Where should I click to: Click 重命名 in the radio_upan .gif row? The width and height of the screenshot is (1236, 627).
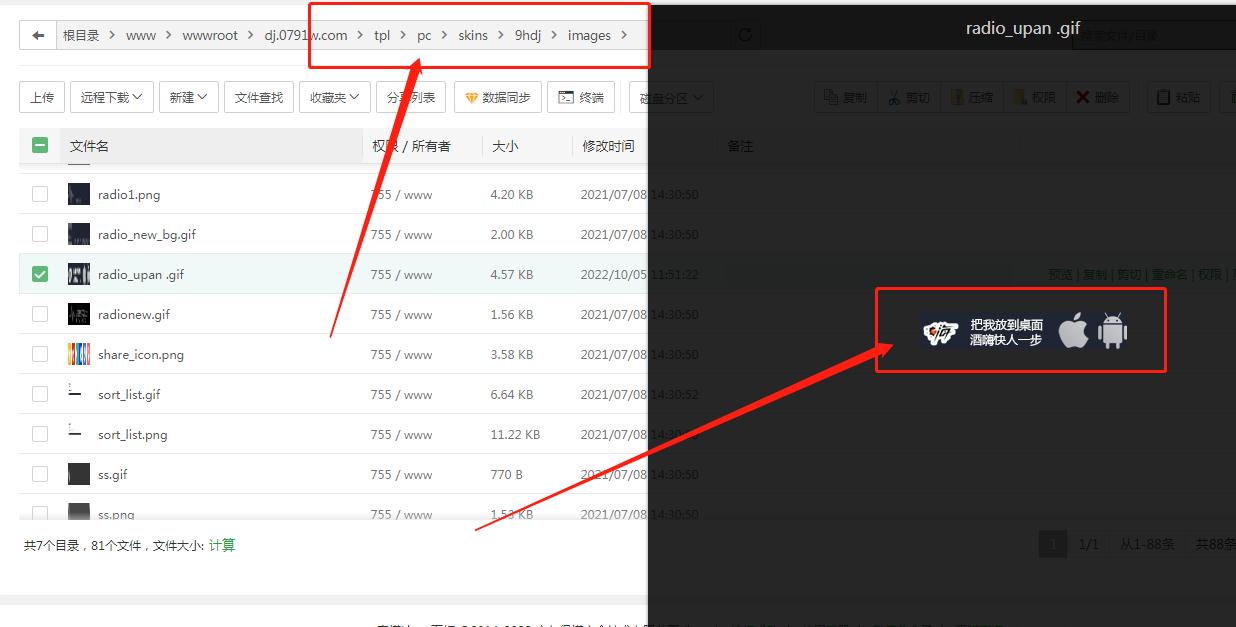point(1169,274)
